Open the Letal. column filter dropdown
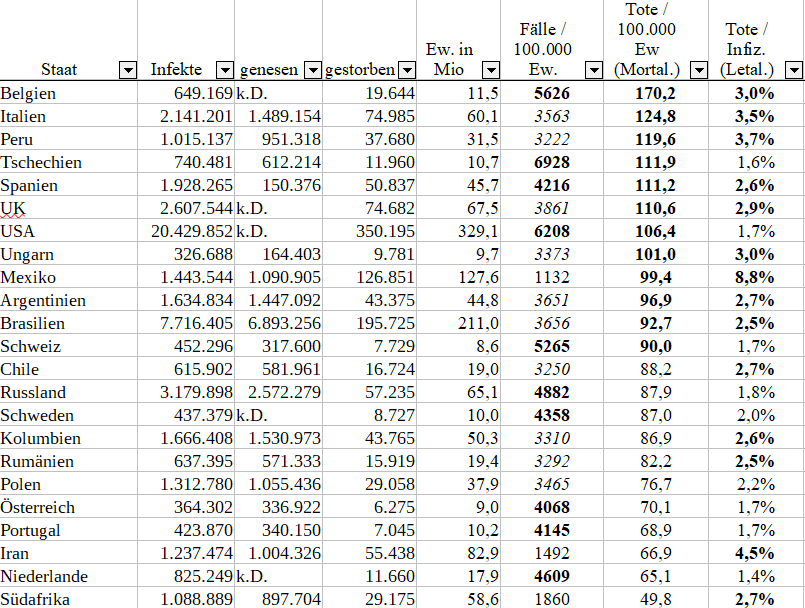Screen dimensions: 805x608 point(794,70)
